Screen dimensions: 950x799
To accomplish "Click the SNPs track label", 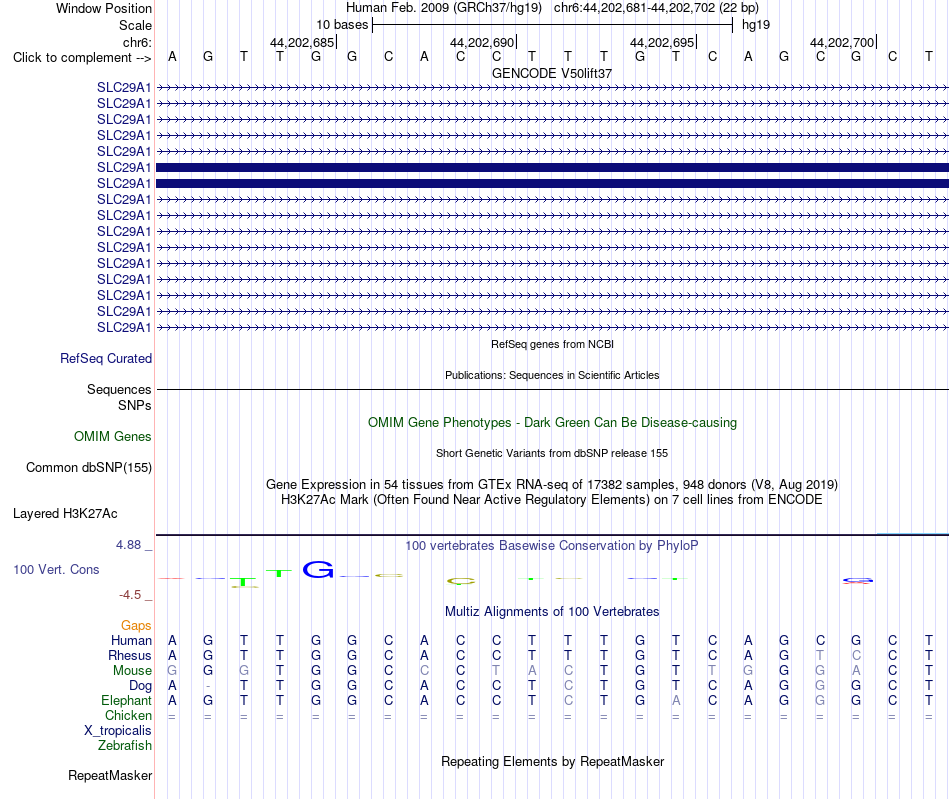I will point(135,405).
